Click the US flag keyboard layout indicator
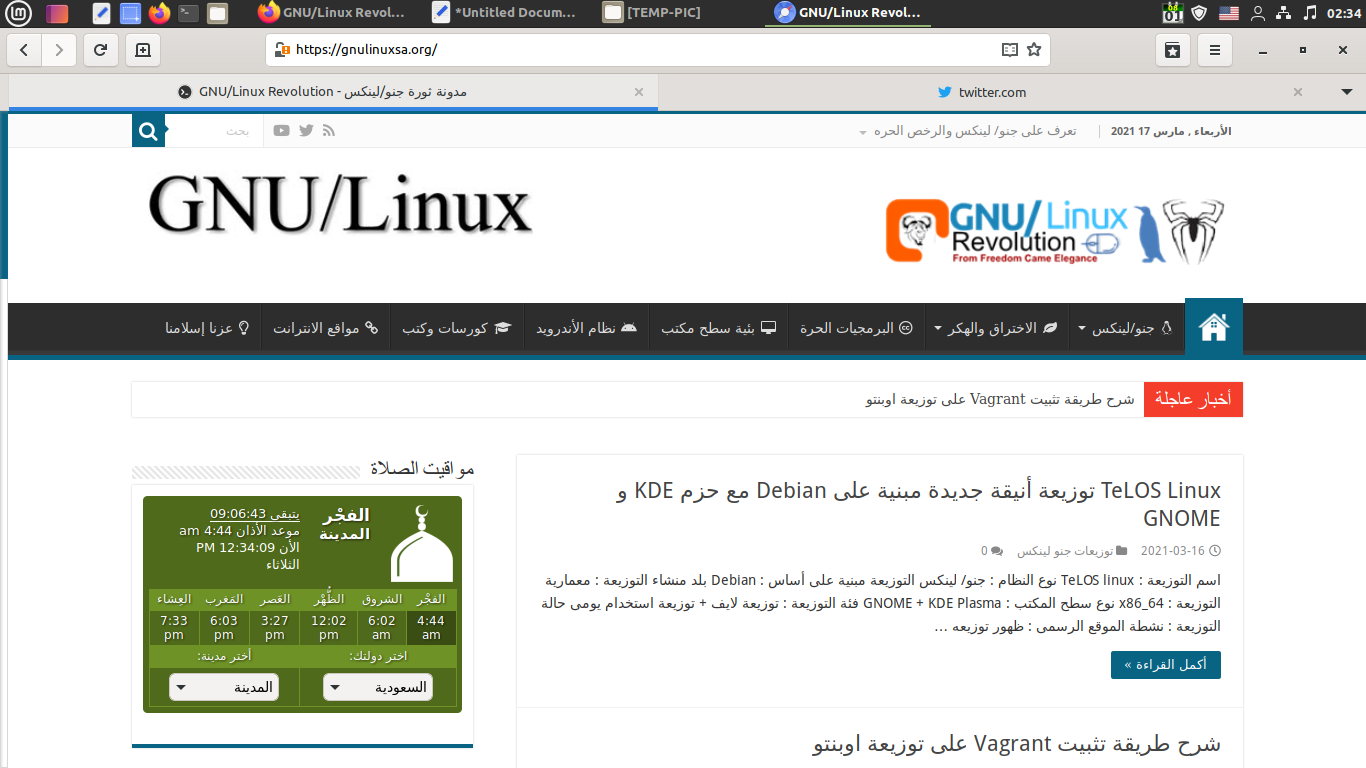 tap(1228, 13)
